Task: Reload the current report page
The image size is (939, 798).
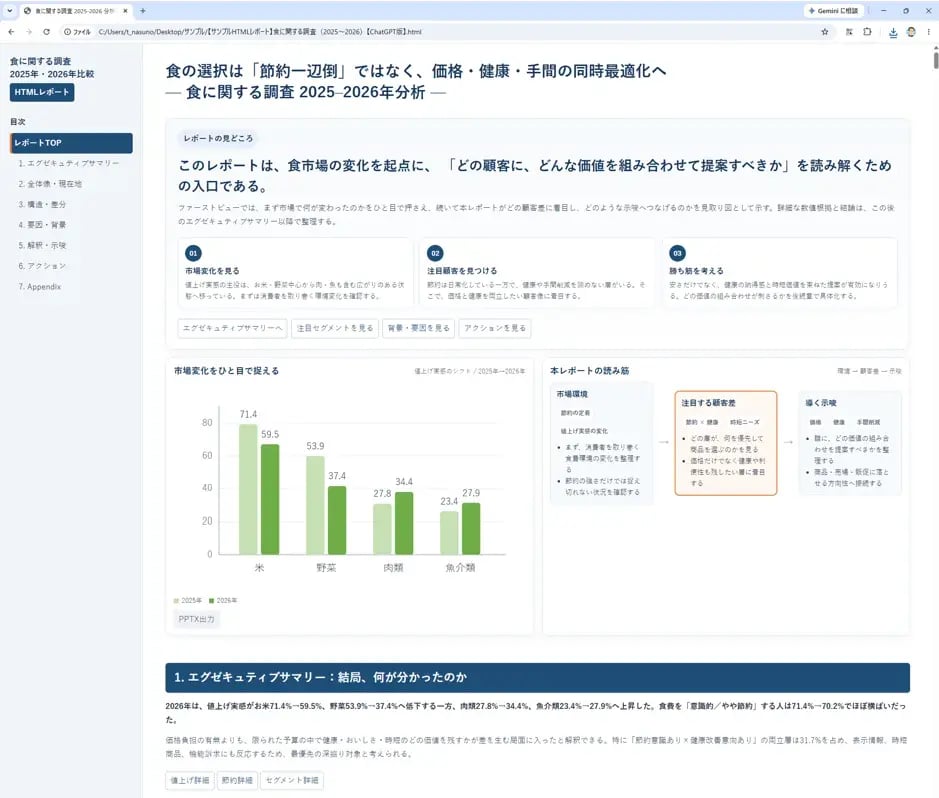Action: [x=46, y=32]
